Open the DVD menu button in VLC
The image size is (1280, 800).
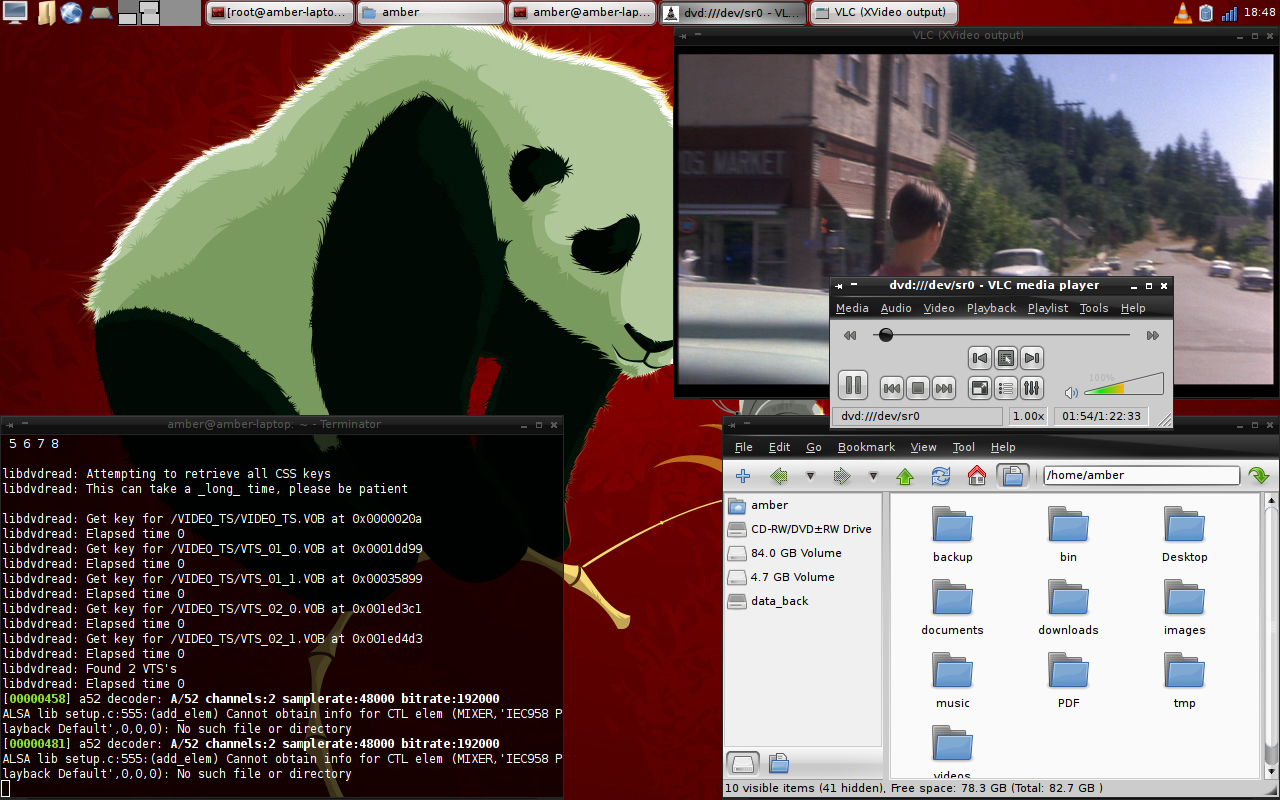click(1006, 358)
